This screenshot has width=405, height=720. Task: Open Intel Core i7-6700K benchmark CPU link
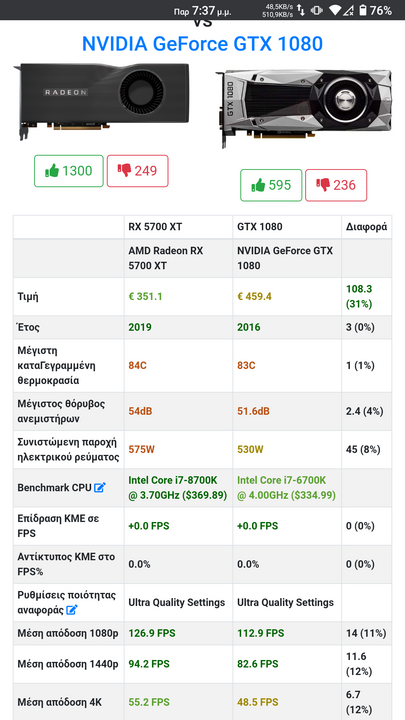[287, 488]
